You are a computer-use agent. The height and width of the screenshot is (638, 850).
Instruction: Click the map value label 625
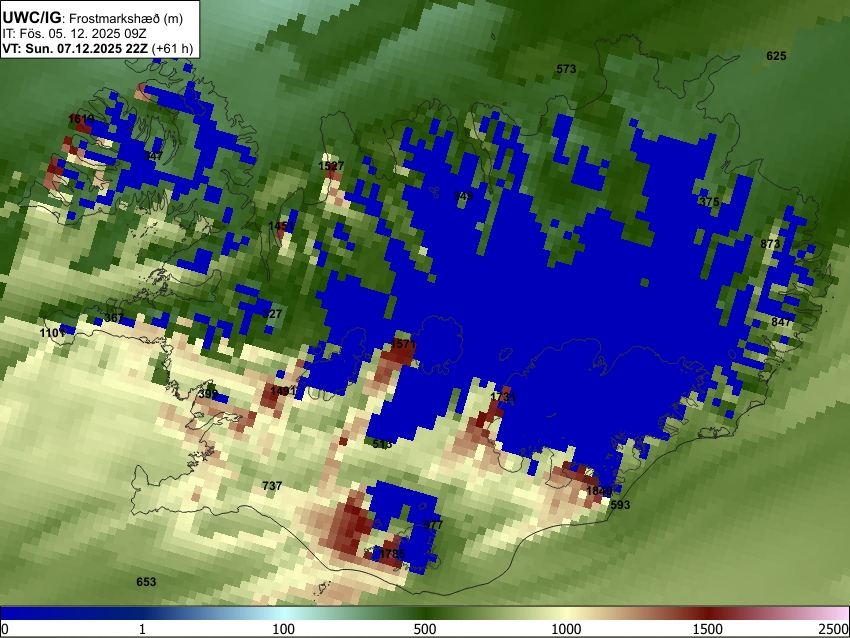point(776,56)
